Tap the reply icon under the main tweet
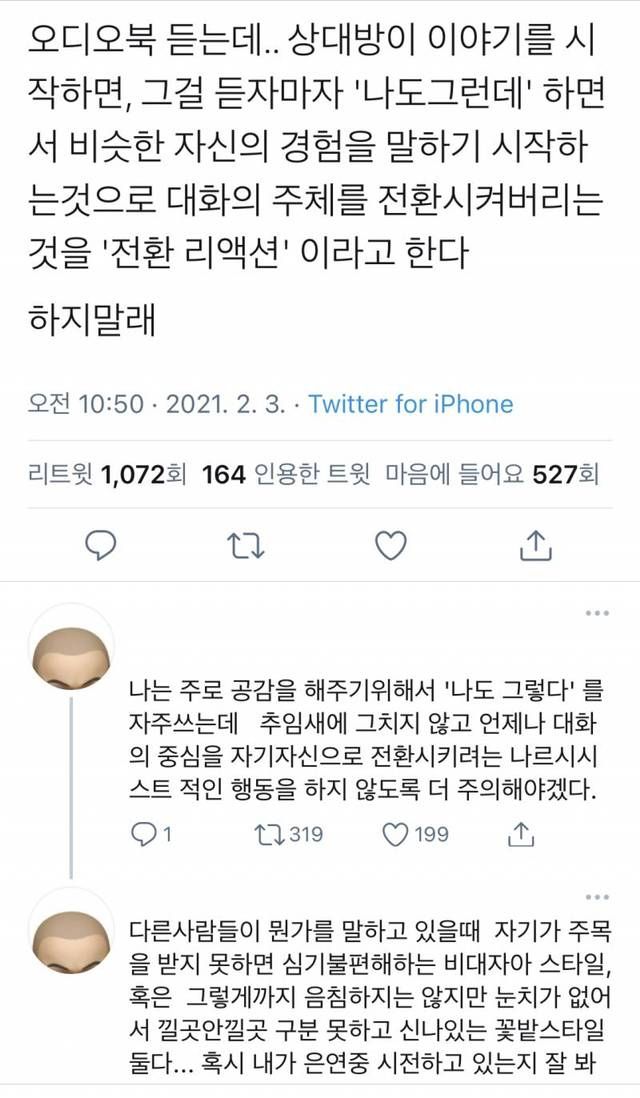The width and height of the screenshot is (640, 1098). pos(101,545)
